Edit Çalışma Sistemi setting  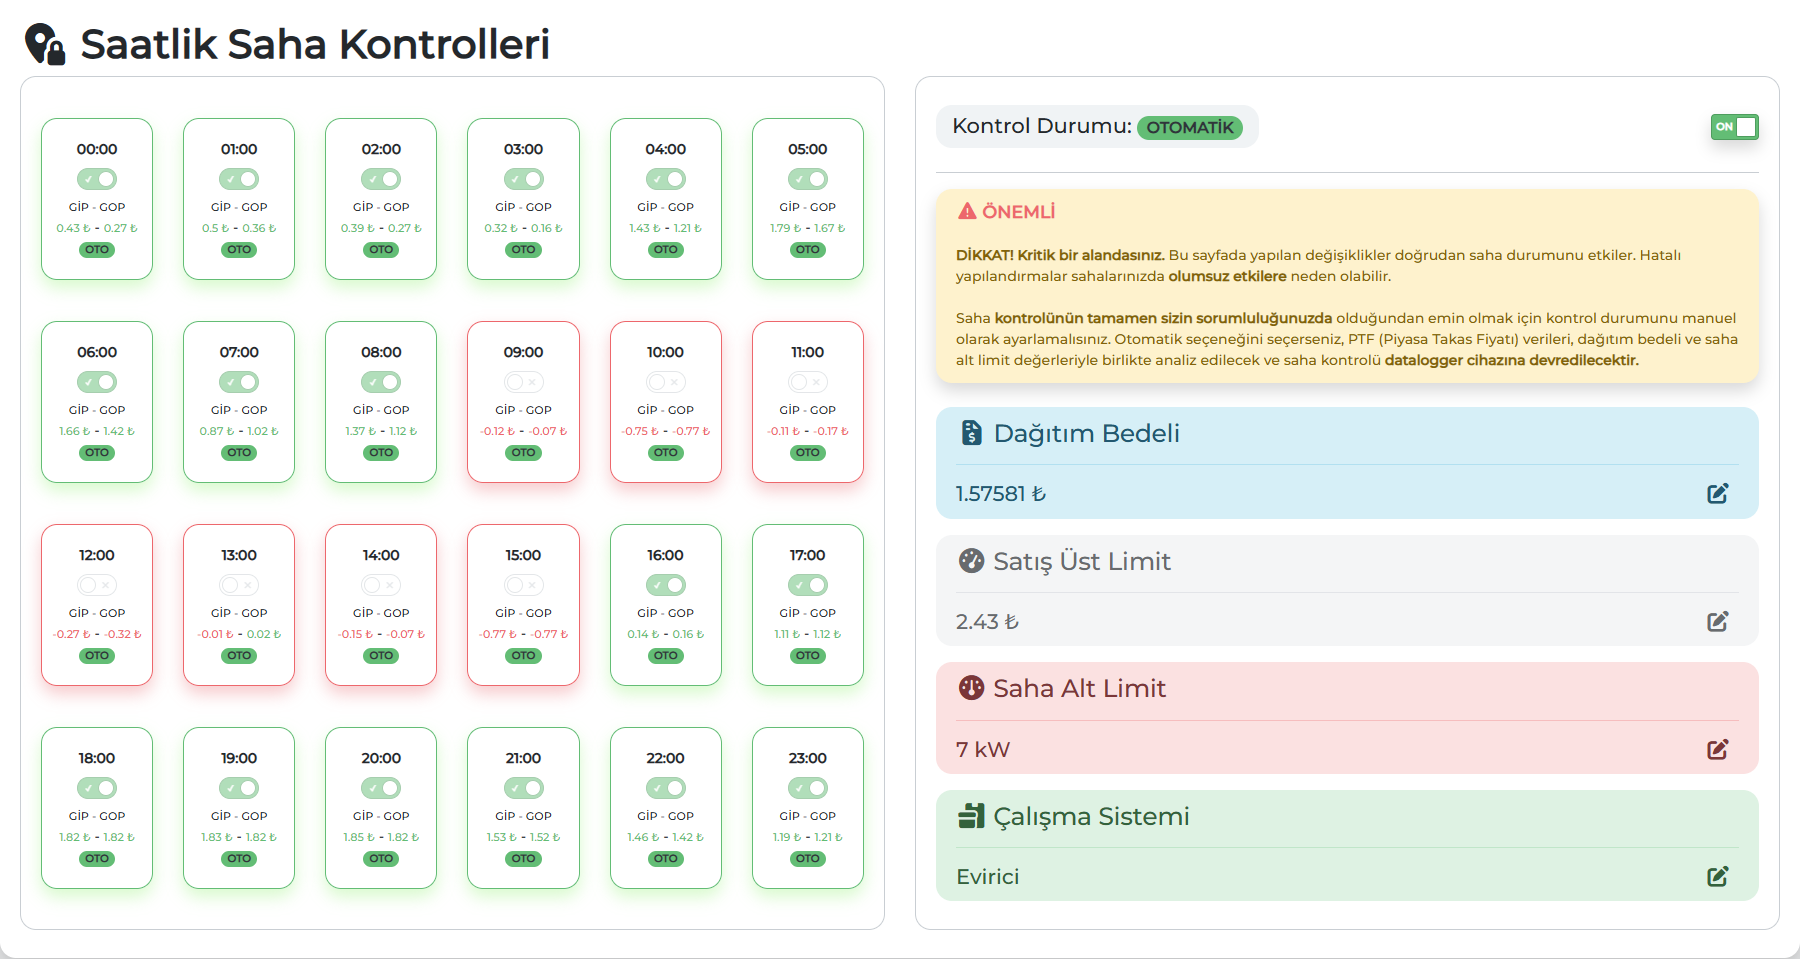1717,876
